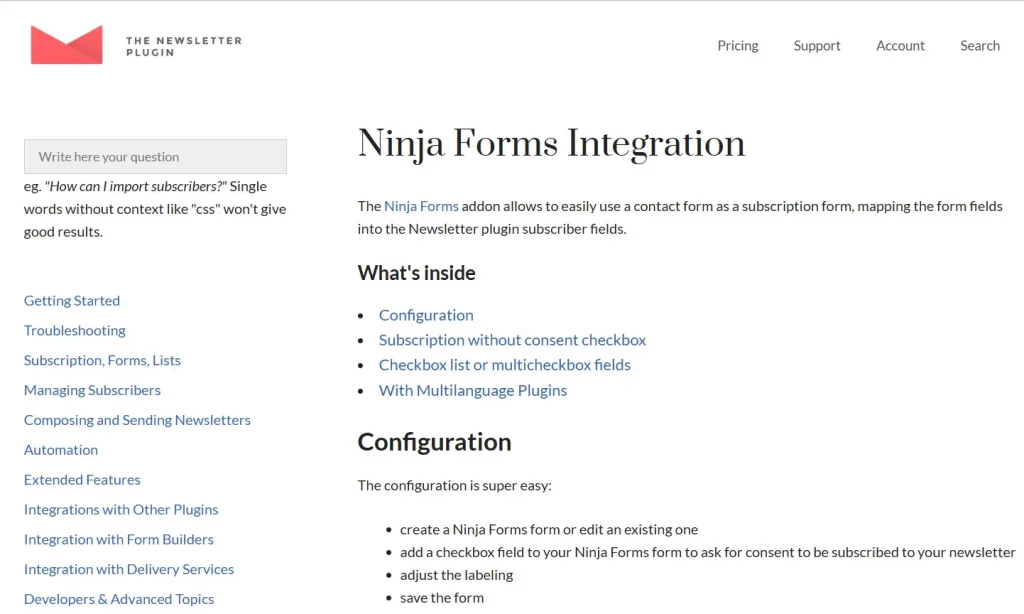1024x614 pixels.
Task: Jump to Subscription without consent checkbox
Action: coord(512,340)
